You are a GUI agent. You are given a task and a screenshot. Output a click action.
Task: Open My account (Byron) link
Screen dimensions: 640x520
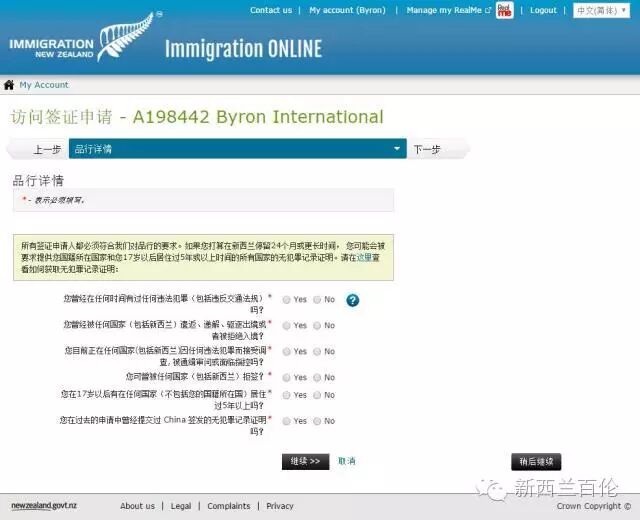(347, 10)
